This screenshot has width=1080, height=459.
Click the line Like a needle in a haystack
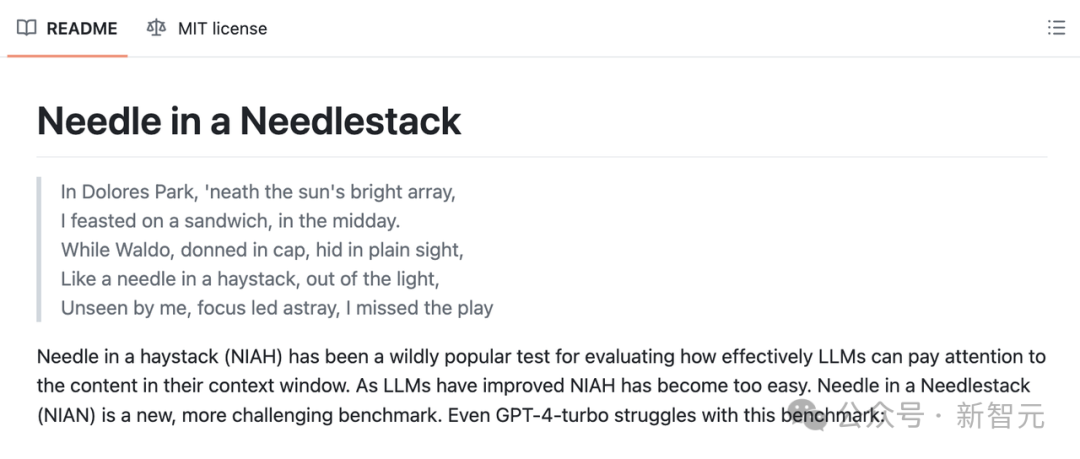click(250, 278)
